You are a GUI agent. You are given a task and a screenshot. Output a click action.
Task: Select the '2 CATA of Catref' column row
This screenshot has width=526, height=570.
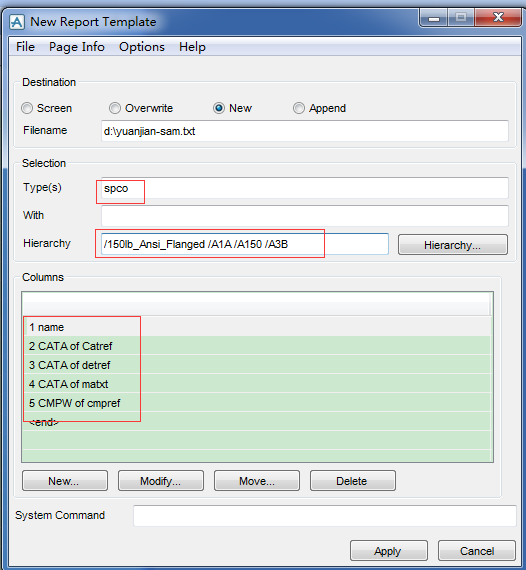pos(257,346)
